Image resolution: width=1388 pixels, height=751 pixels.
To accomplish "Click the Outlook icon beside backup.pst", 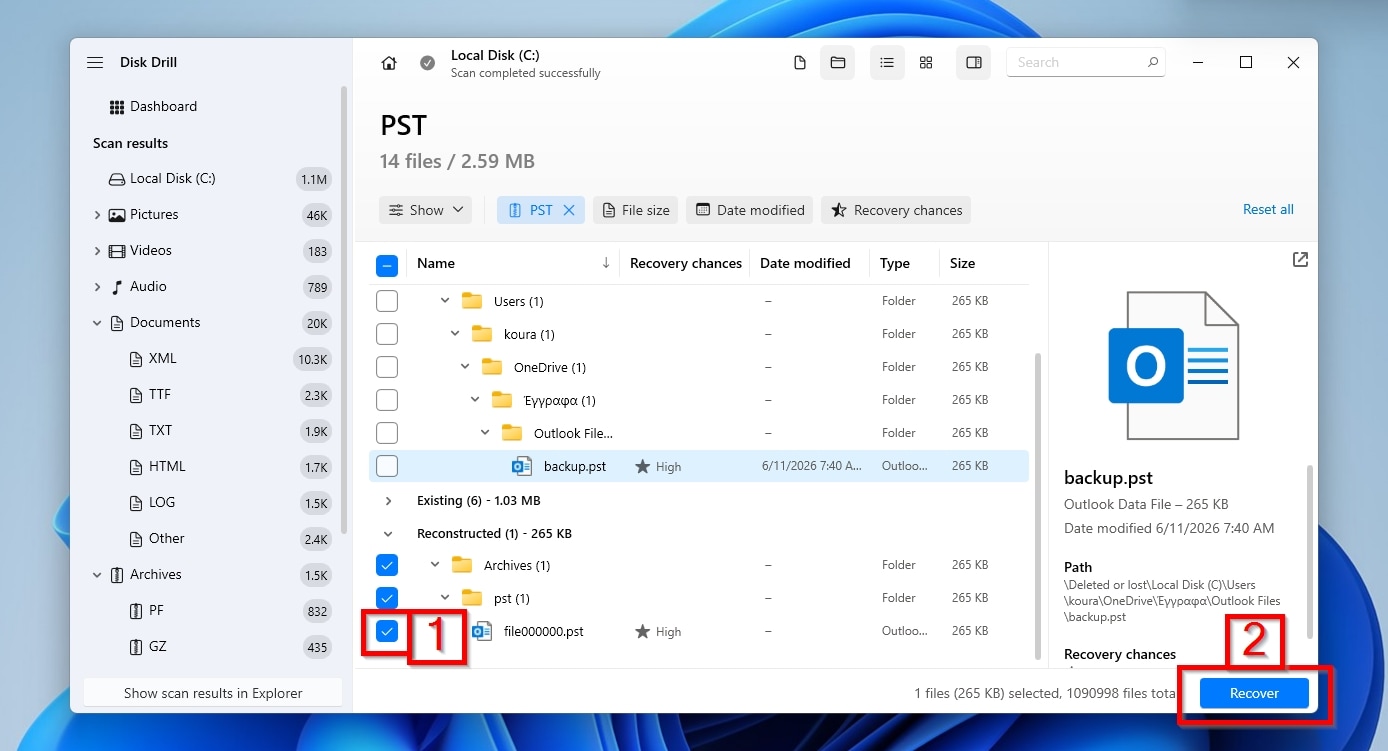I will tap(522, 466).
